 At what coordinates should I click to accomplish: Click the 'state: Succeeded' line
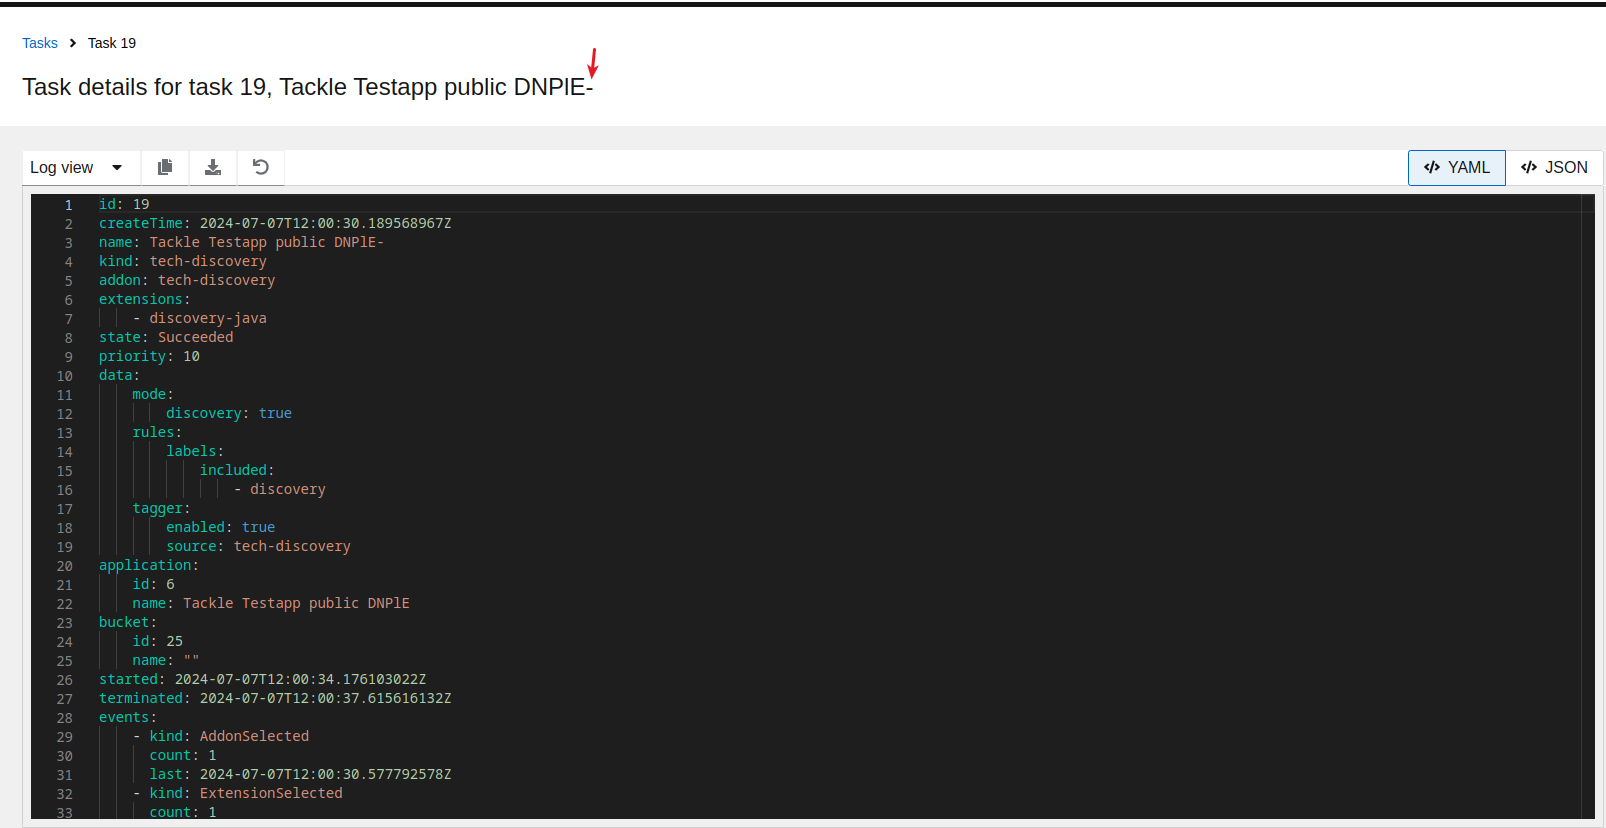(x=166, y=338)
